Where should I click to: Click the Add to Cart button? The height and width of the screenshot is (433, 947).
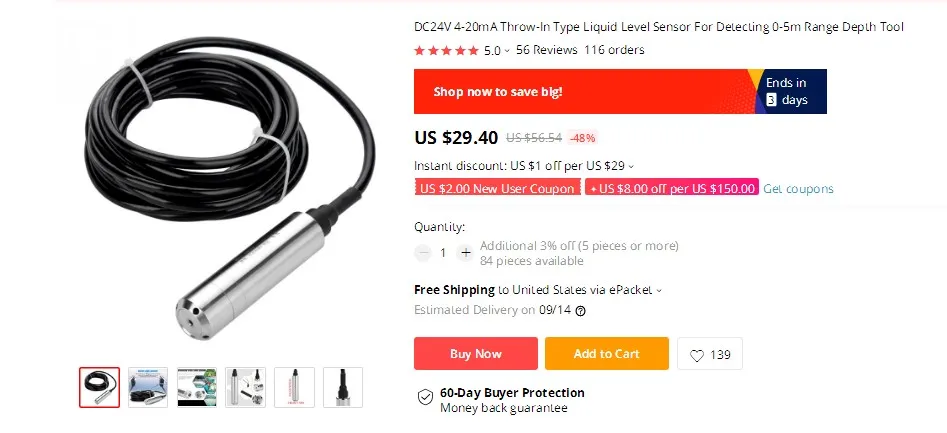coord(607,354)
